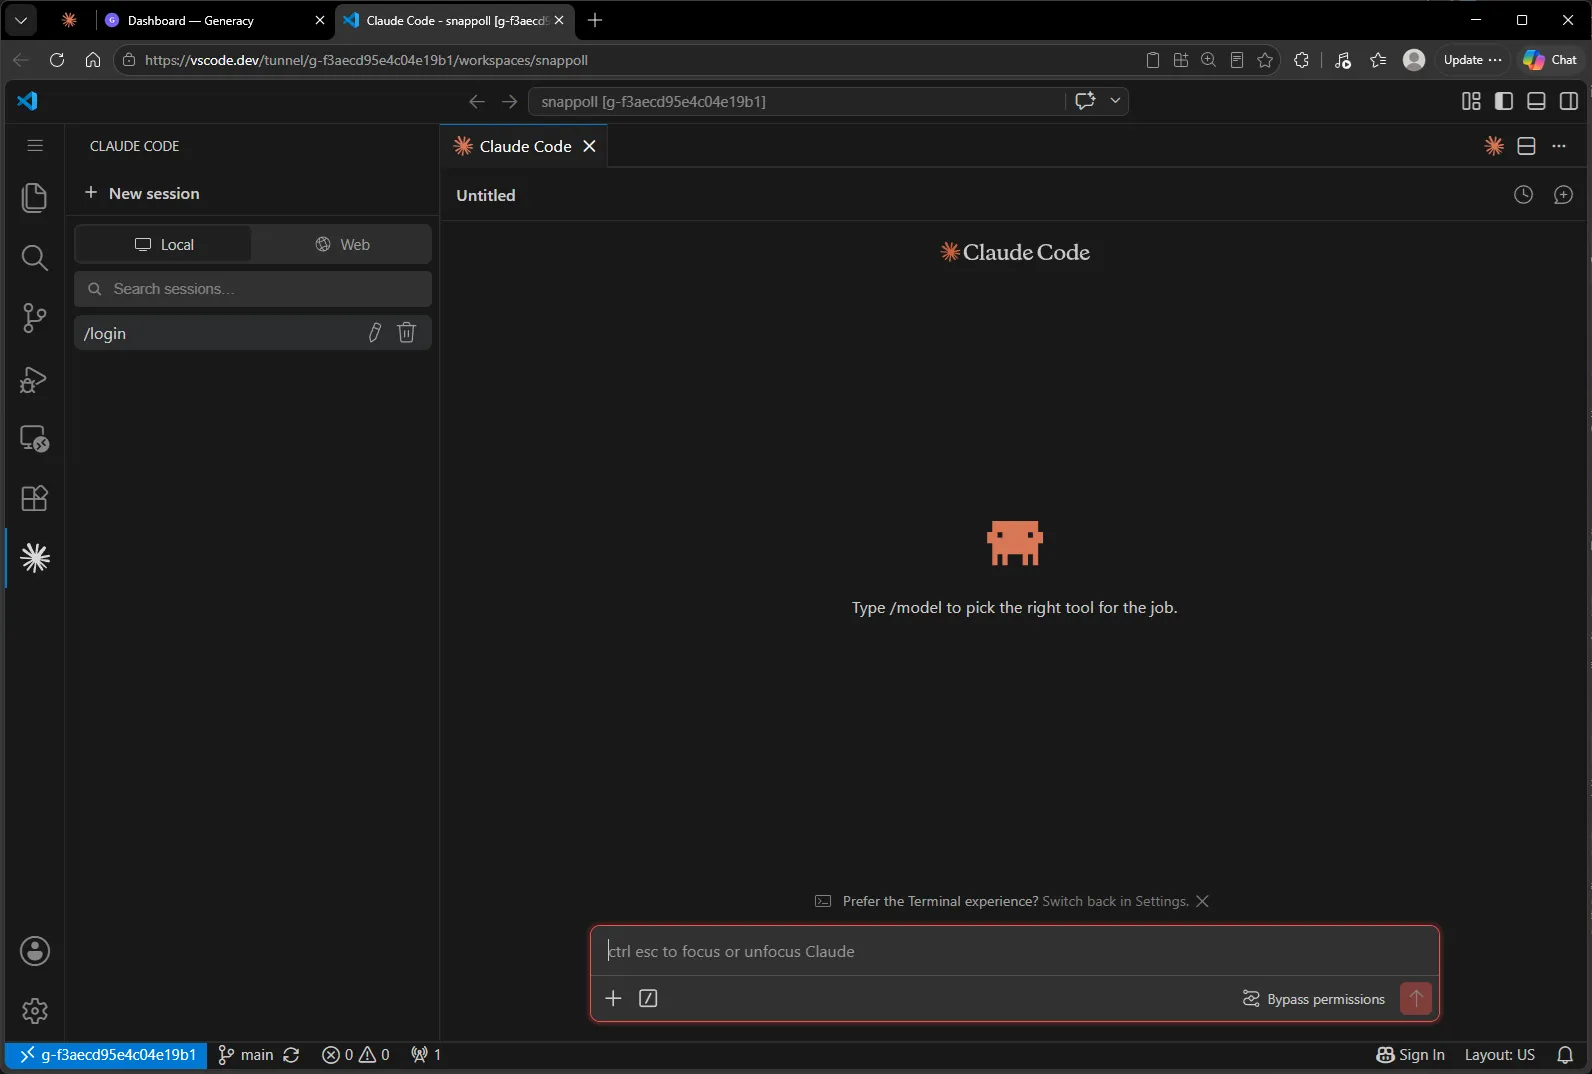Rename the /login session with pencil icon
This screenshot has width=1592, height=1074.
pyautogui.click(x=374, y=333)
